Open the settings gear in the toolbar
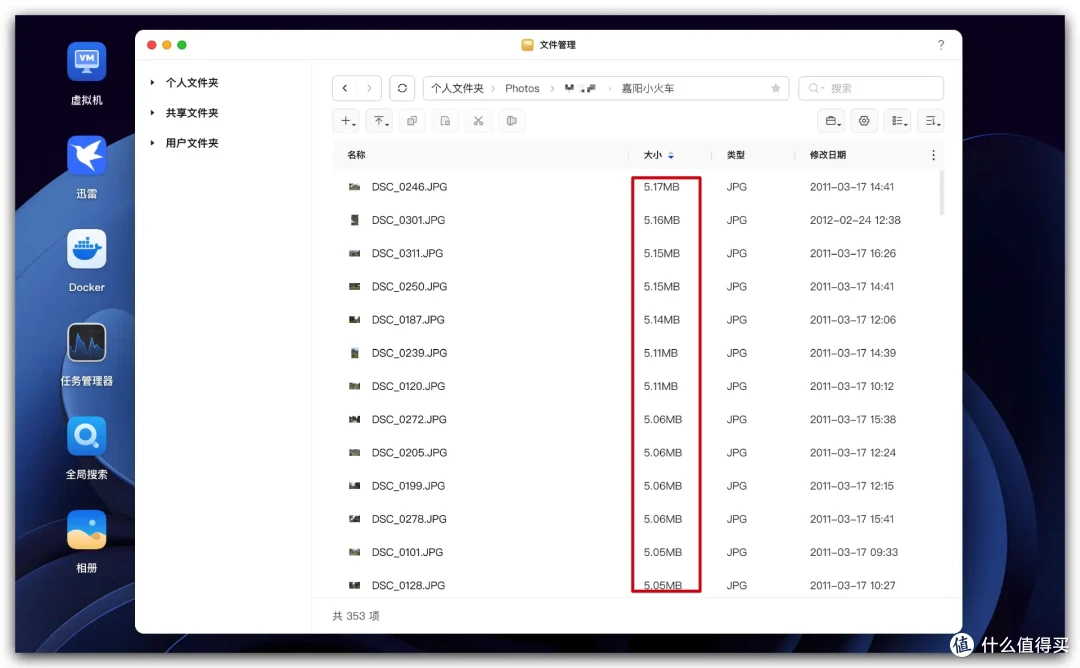This screenshot has width=1080, height=668. 864,121
